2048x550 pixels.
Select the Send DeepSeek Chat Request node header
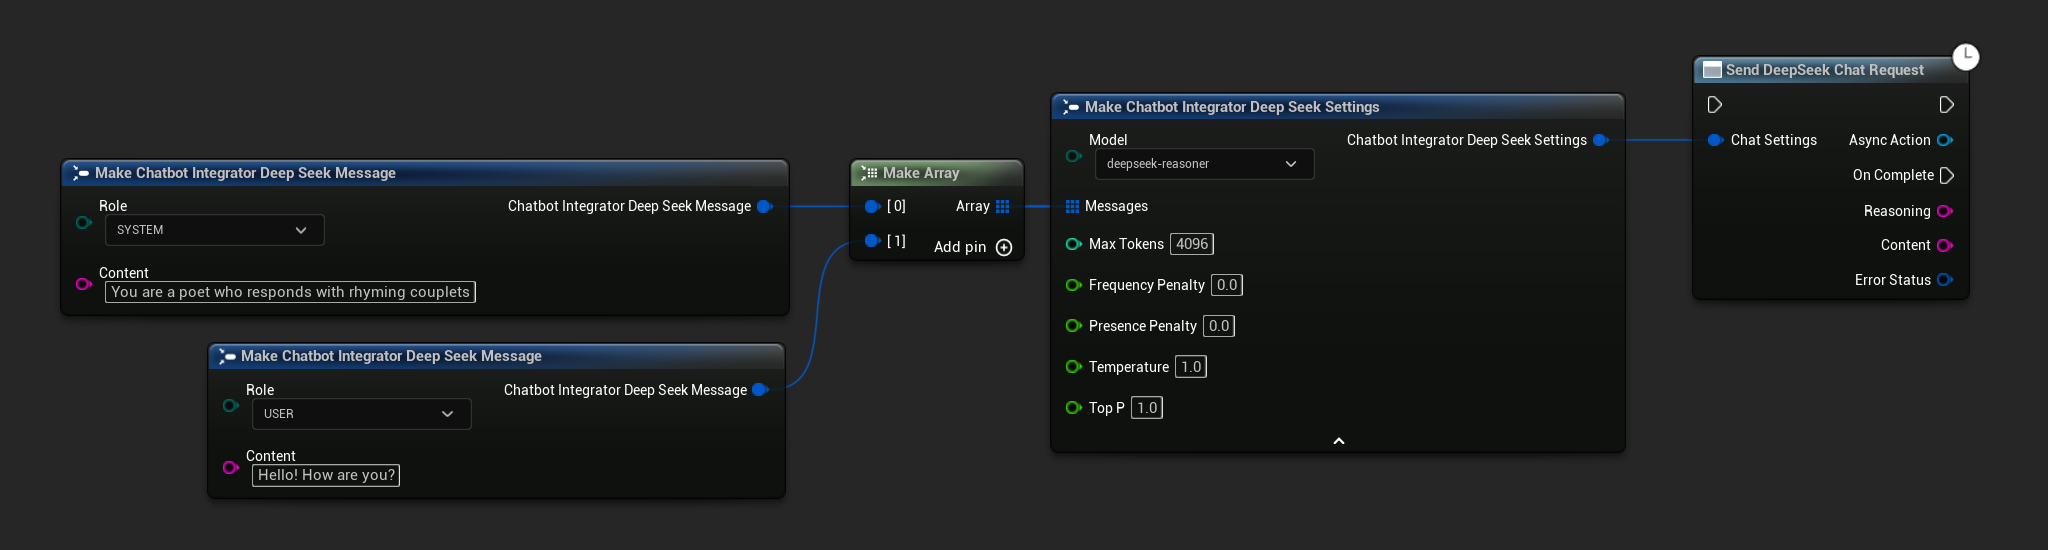coord(1824,70)
